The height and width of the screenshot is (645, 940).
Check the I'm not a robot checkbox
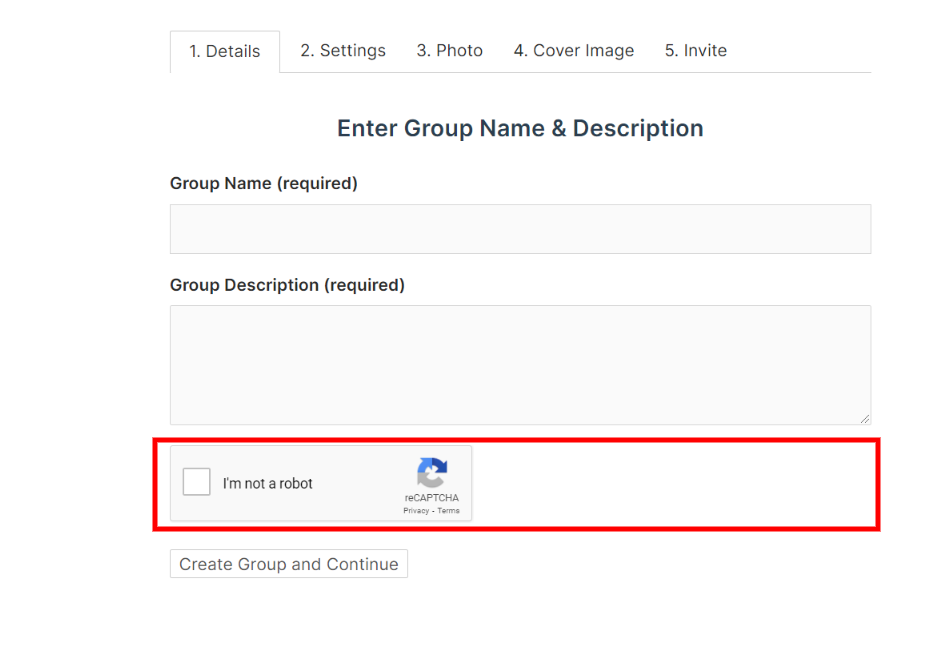pos(197,482)
